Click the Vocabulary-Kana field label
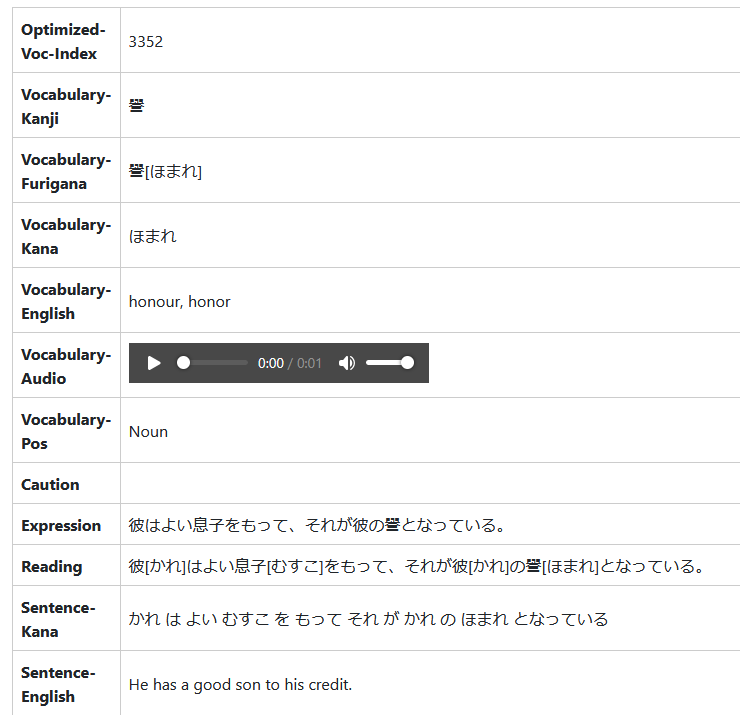Screen dimensions: 740x715 coord(66,236)
